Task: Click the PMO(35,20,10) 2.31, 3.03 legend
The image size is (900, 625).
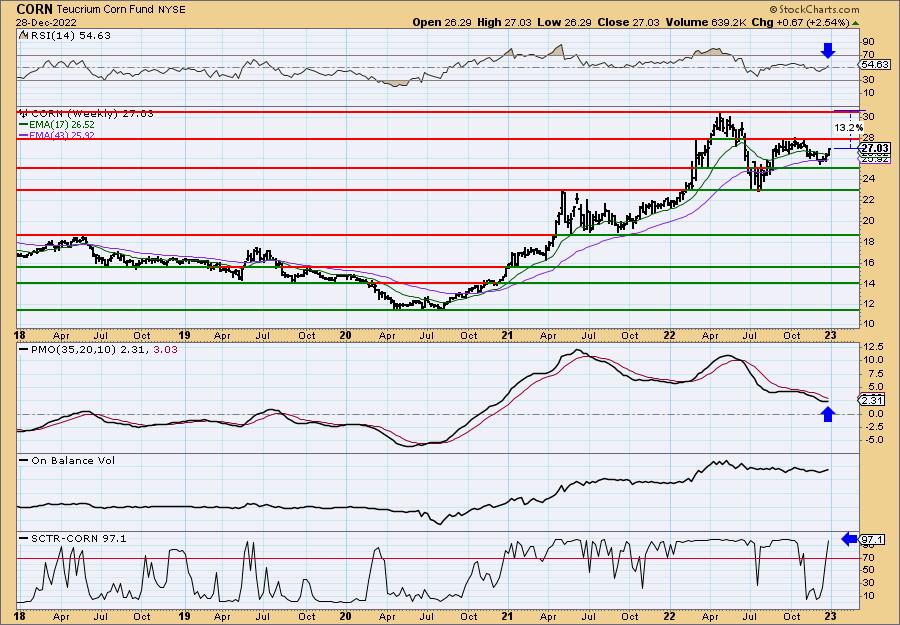Action: [99, 349]
